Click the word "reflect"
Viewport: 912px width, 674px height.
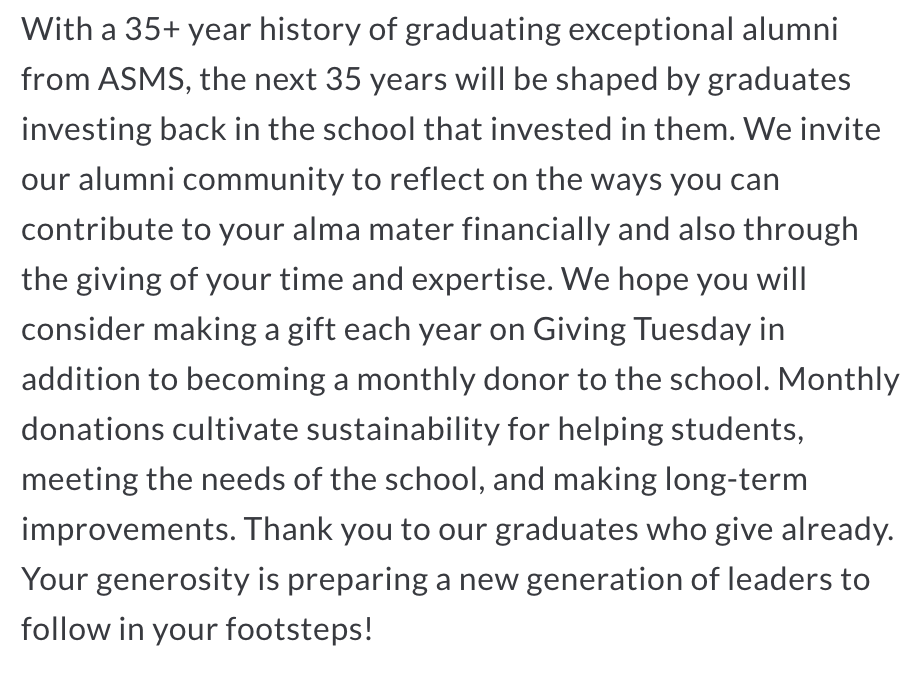(x=436, y=179)
